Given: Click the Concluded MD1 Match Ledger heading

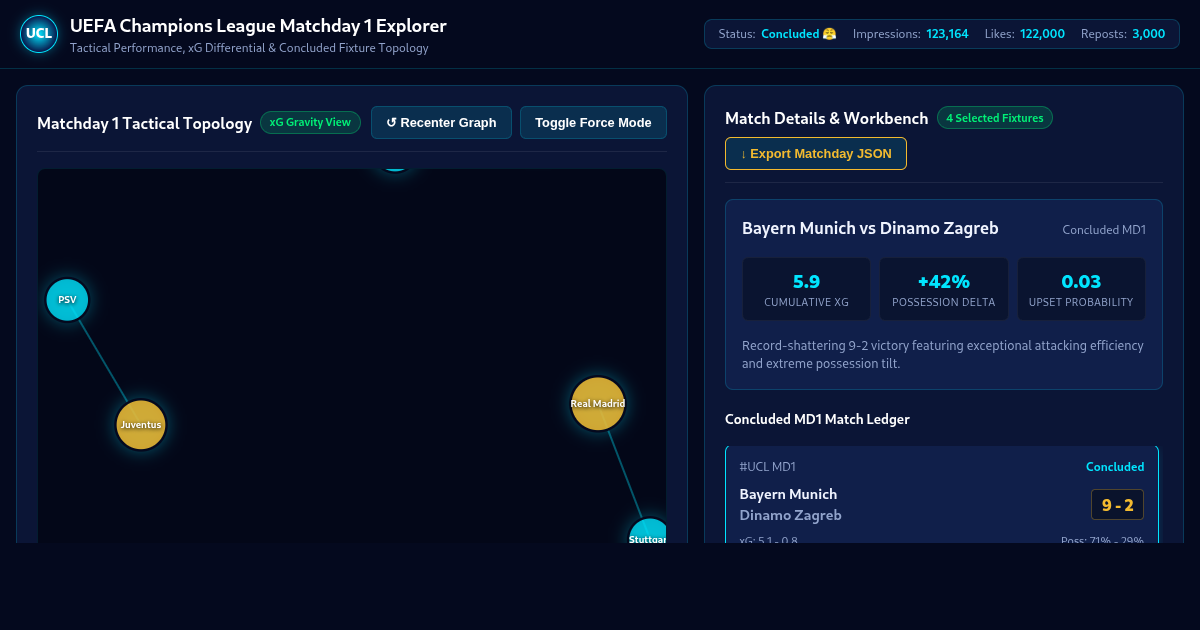Looking at the screenshot, I should [x=817, y=419].
